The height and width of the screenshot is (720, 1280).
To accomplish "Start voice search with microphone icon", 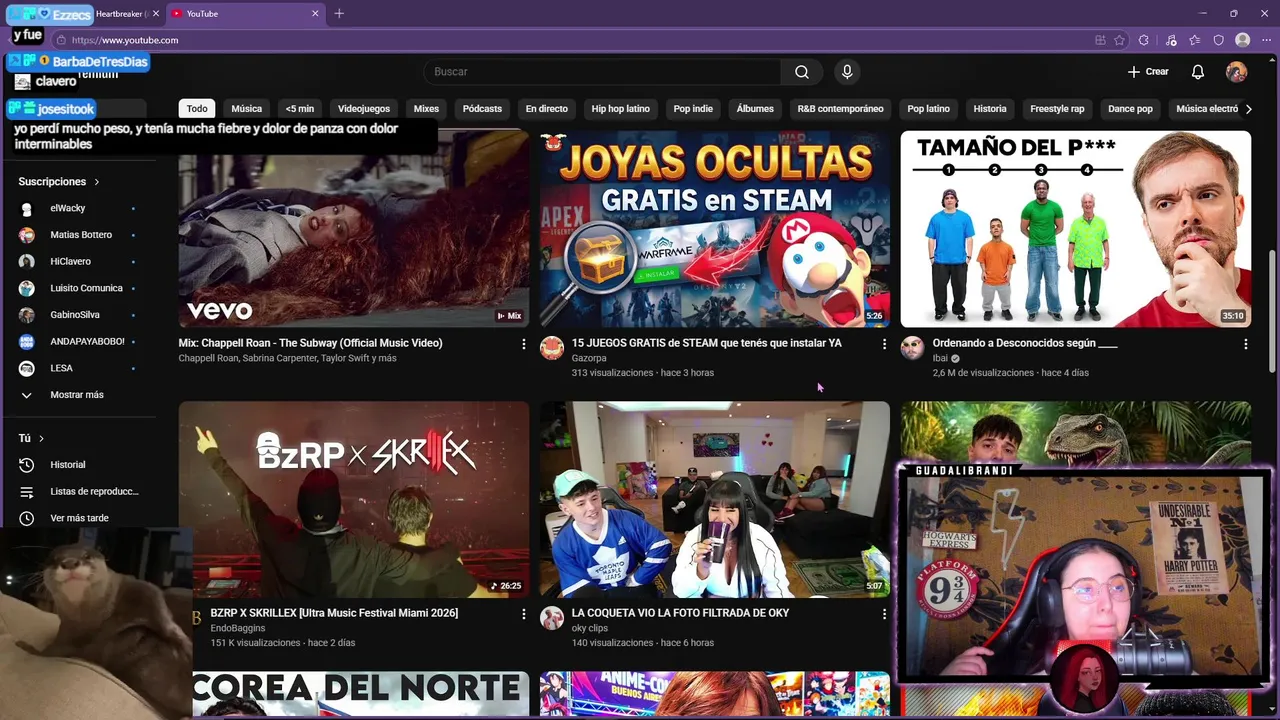I will tap(847, 72).
